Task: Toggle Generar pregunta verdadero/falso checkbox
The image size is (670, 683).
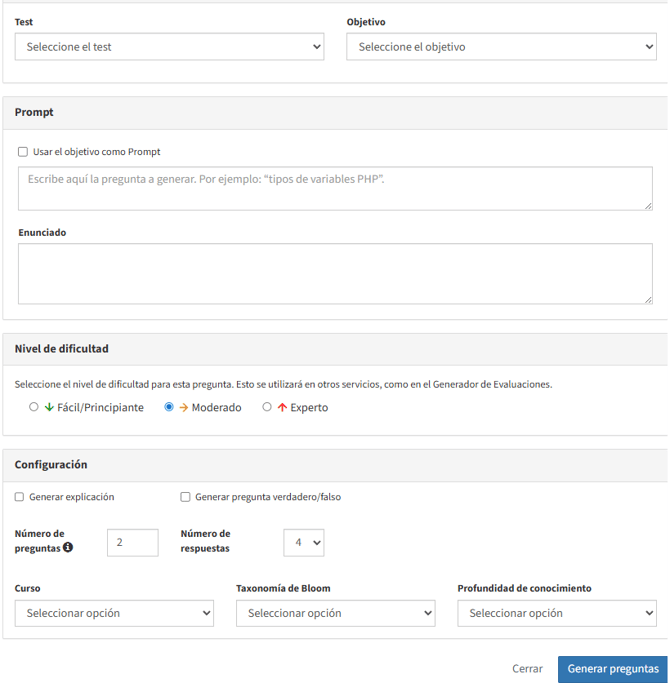Action: click(x=185, y=497)
